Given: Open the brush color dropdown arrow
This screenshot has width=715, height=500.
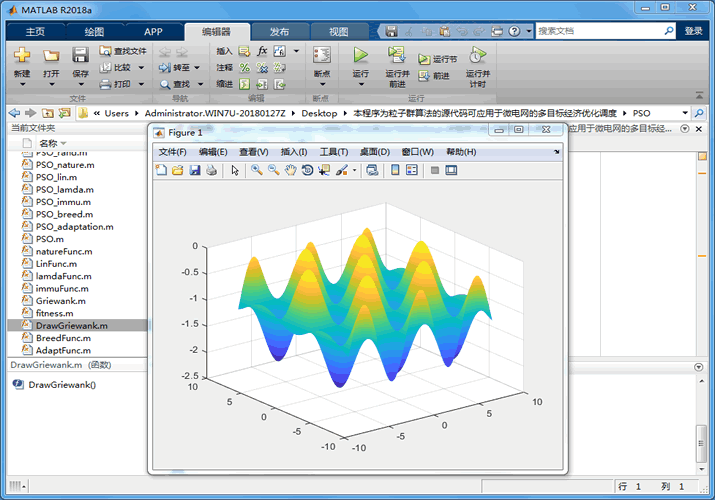Looking at the screenshot, I should (x=354, y=170).
